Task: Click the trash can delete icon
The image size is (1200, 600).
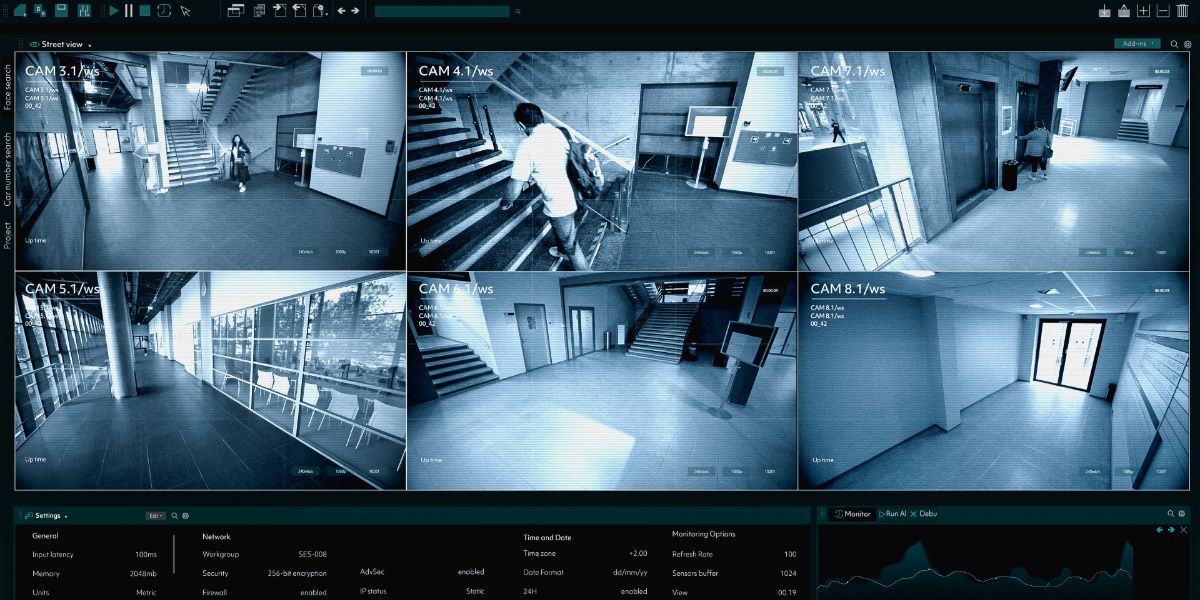Action: pos(1183,11)
